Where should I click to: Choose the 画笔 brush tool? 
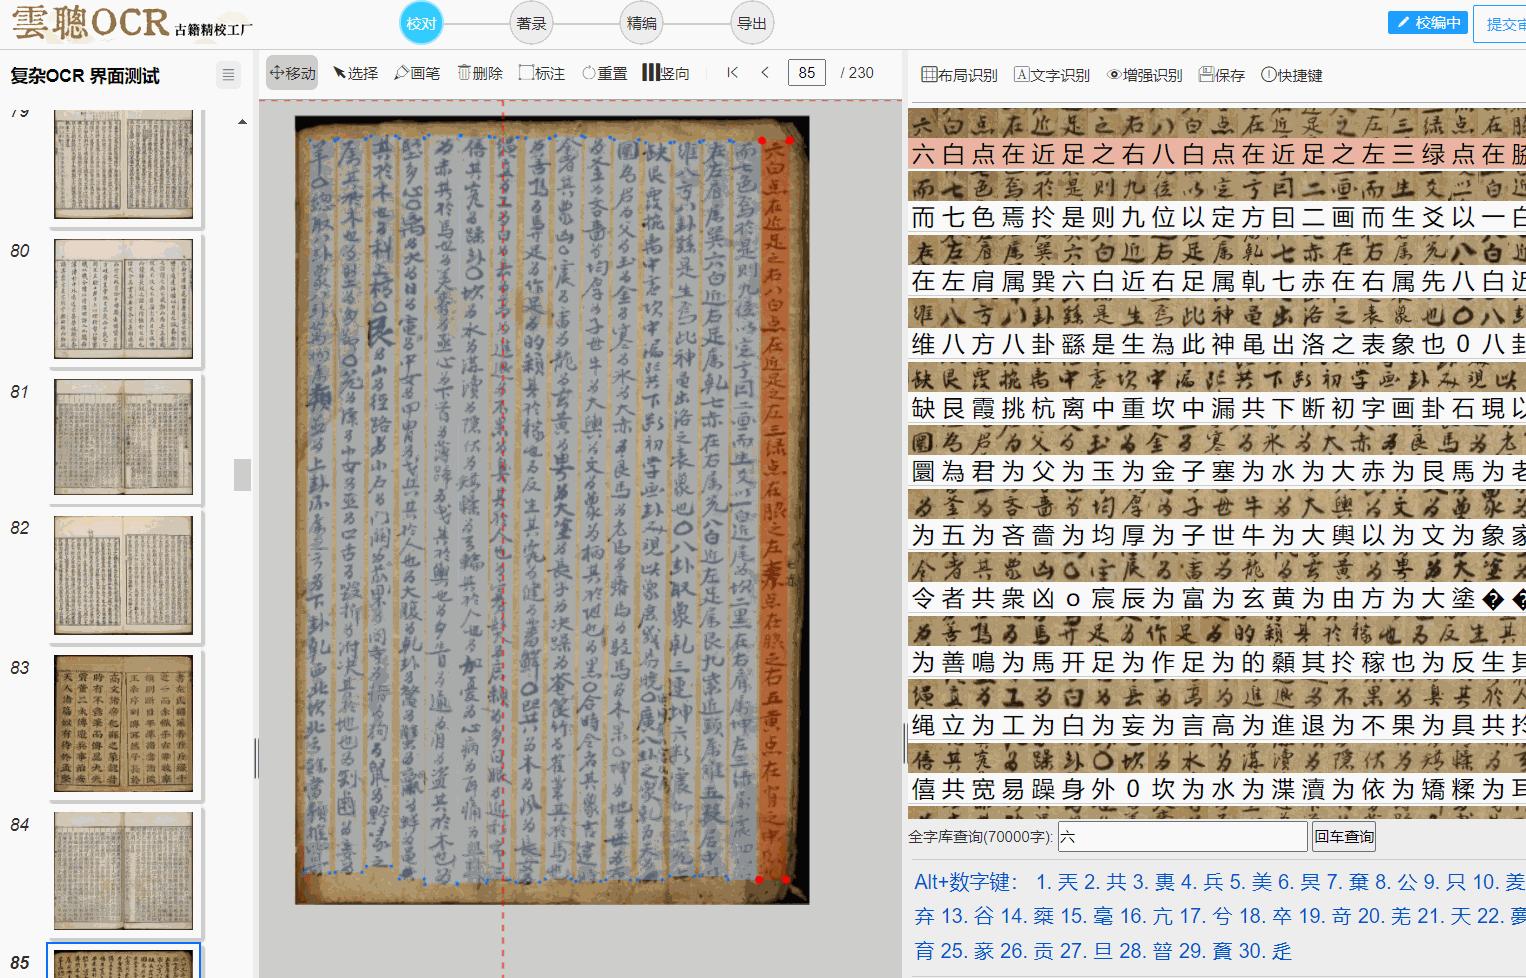pyautogui.click(x=417, y=73)
